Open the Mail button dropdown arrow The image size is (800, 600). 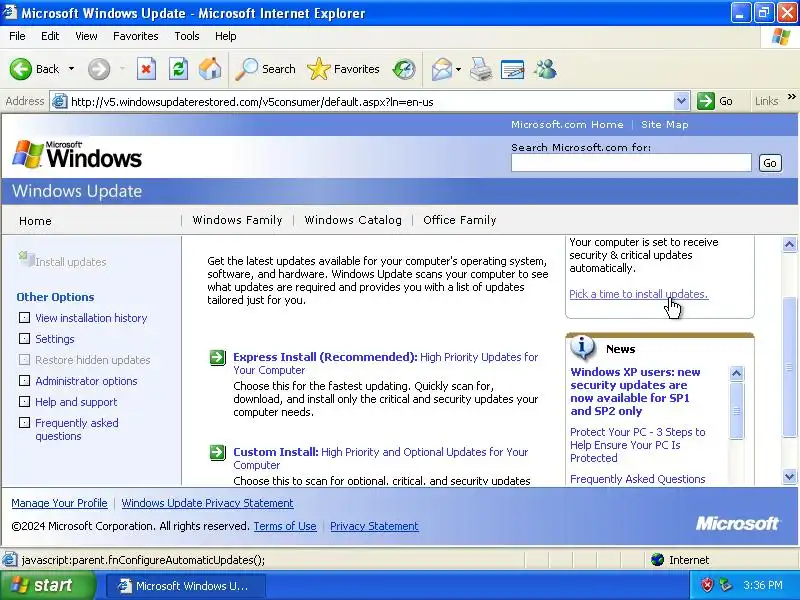[x=458, y=69]
